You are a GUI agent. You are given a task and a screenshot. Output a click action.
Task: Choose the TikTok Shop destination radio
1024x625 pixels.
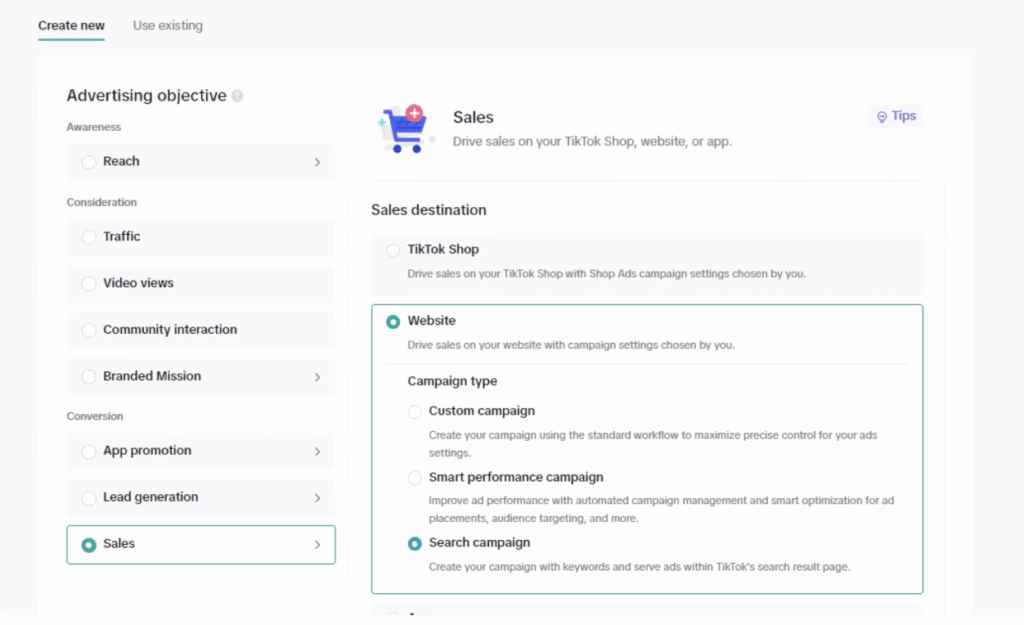[392, 250]
